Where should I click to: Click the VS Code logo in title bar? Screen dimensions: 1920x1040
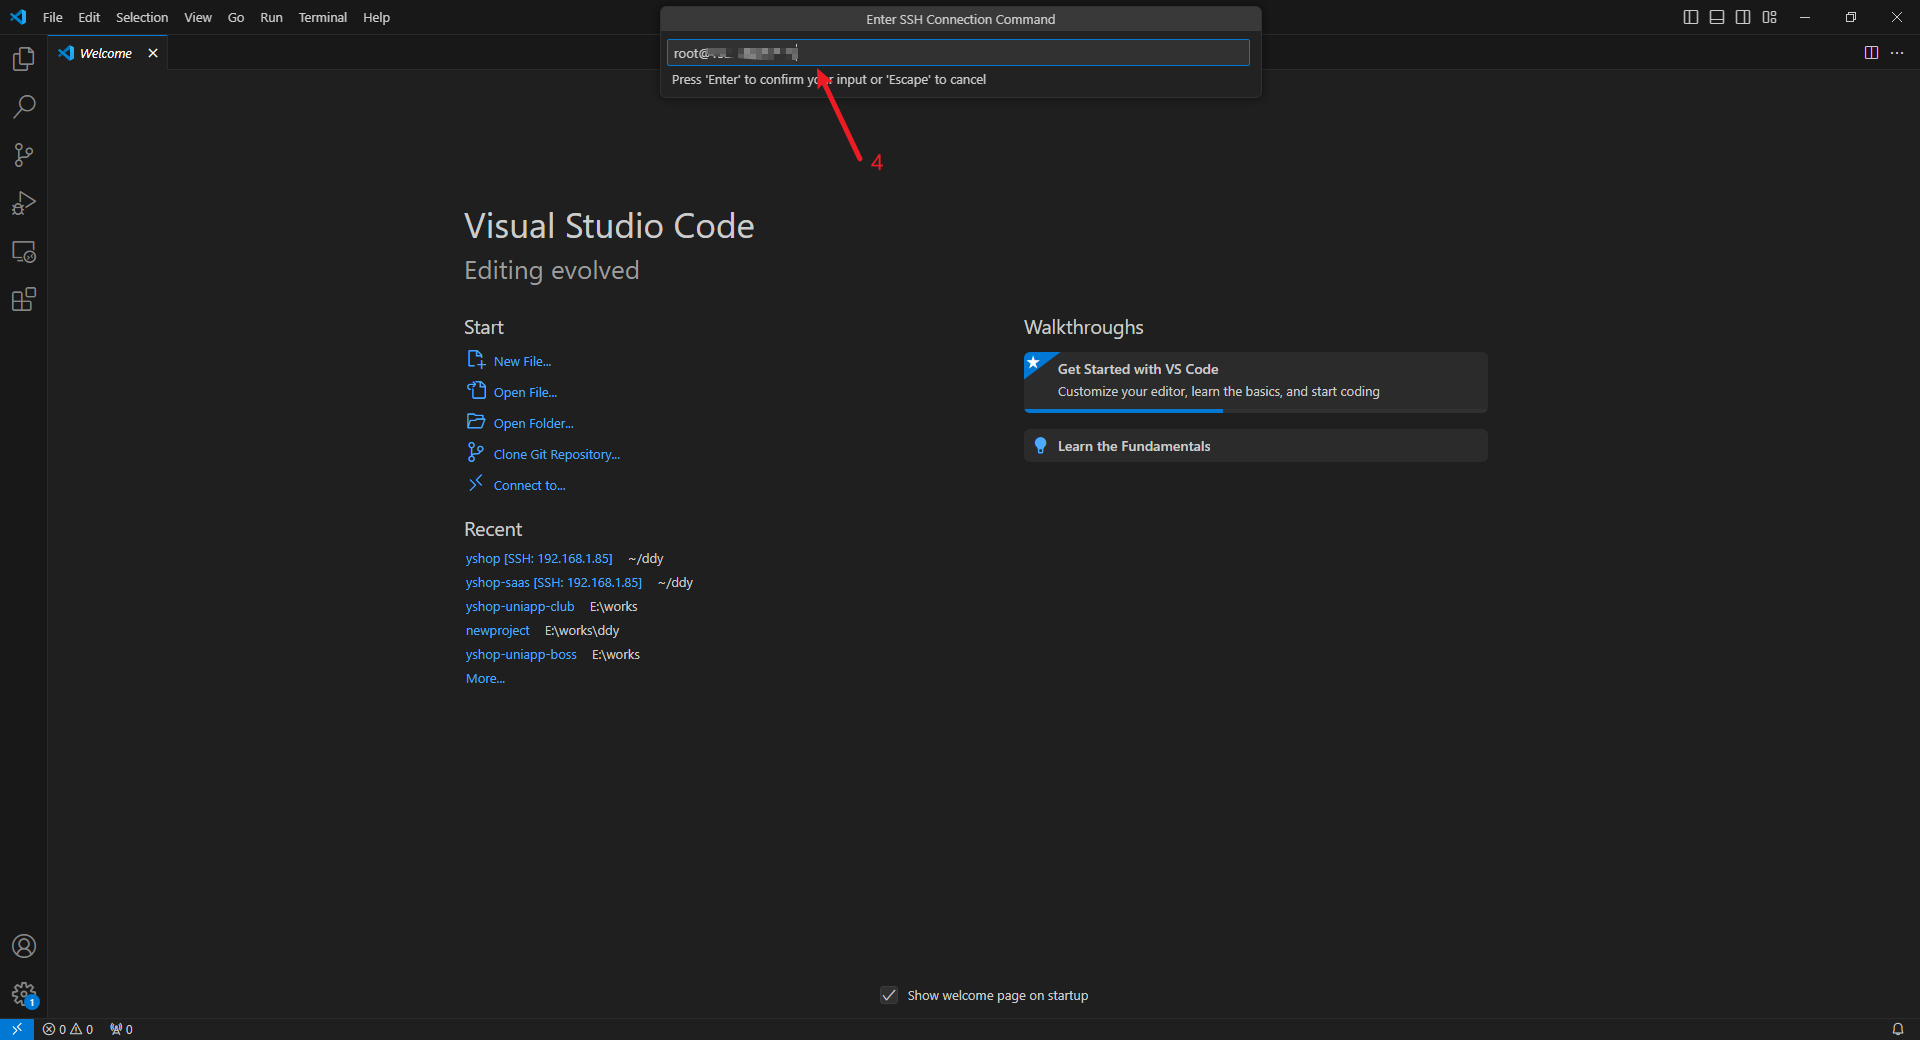[x=18, y=17]
